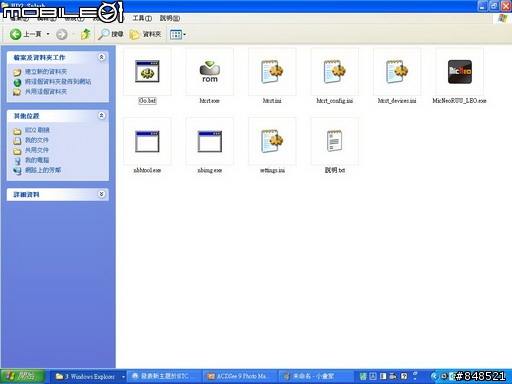Open 網路上的芳鄰 in Other Places
Viewport: 512px width, 384px height.
click(43, 170)
